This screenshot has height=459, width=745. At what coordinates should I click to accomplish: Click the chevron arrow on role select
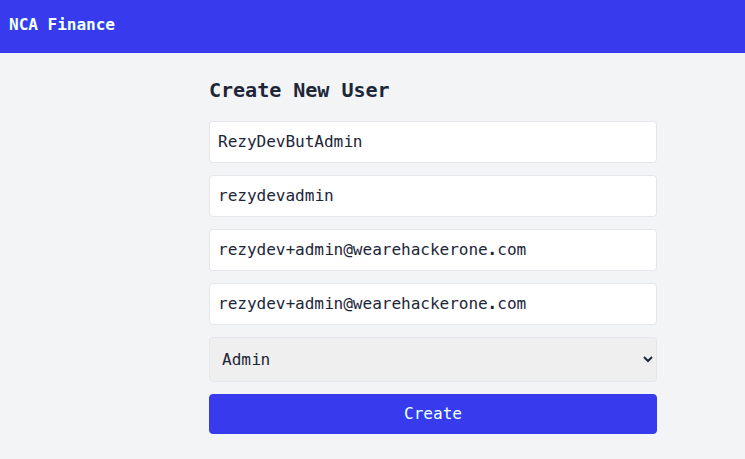647,359
